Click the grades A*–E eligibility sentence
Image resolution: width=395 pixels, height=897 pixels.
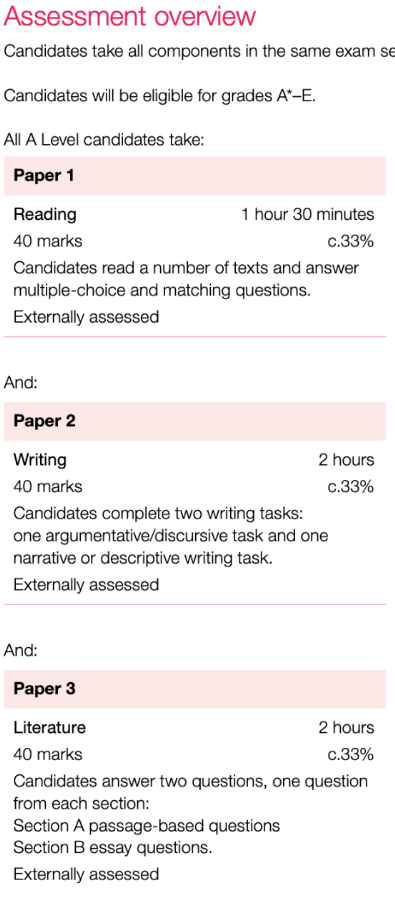(x=160, y=95)
